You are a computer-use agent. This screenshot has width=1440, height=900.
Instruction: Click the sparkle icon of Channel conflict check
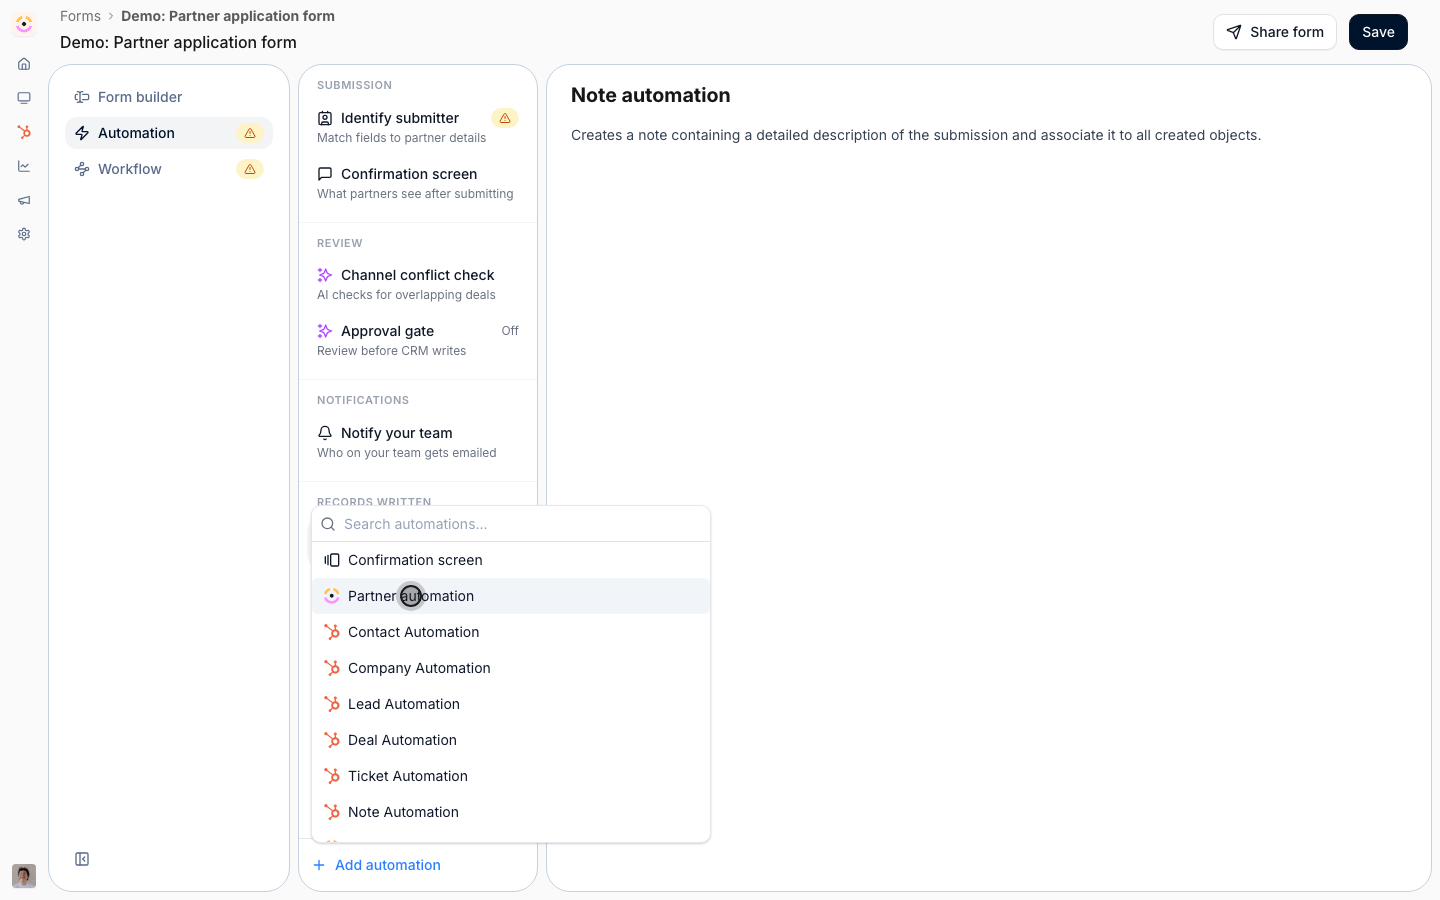click(x=325, y=275)
